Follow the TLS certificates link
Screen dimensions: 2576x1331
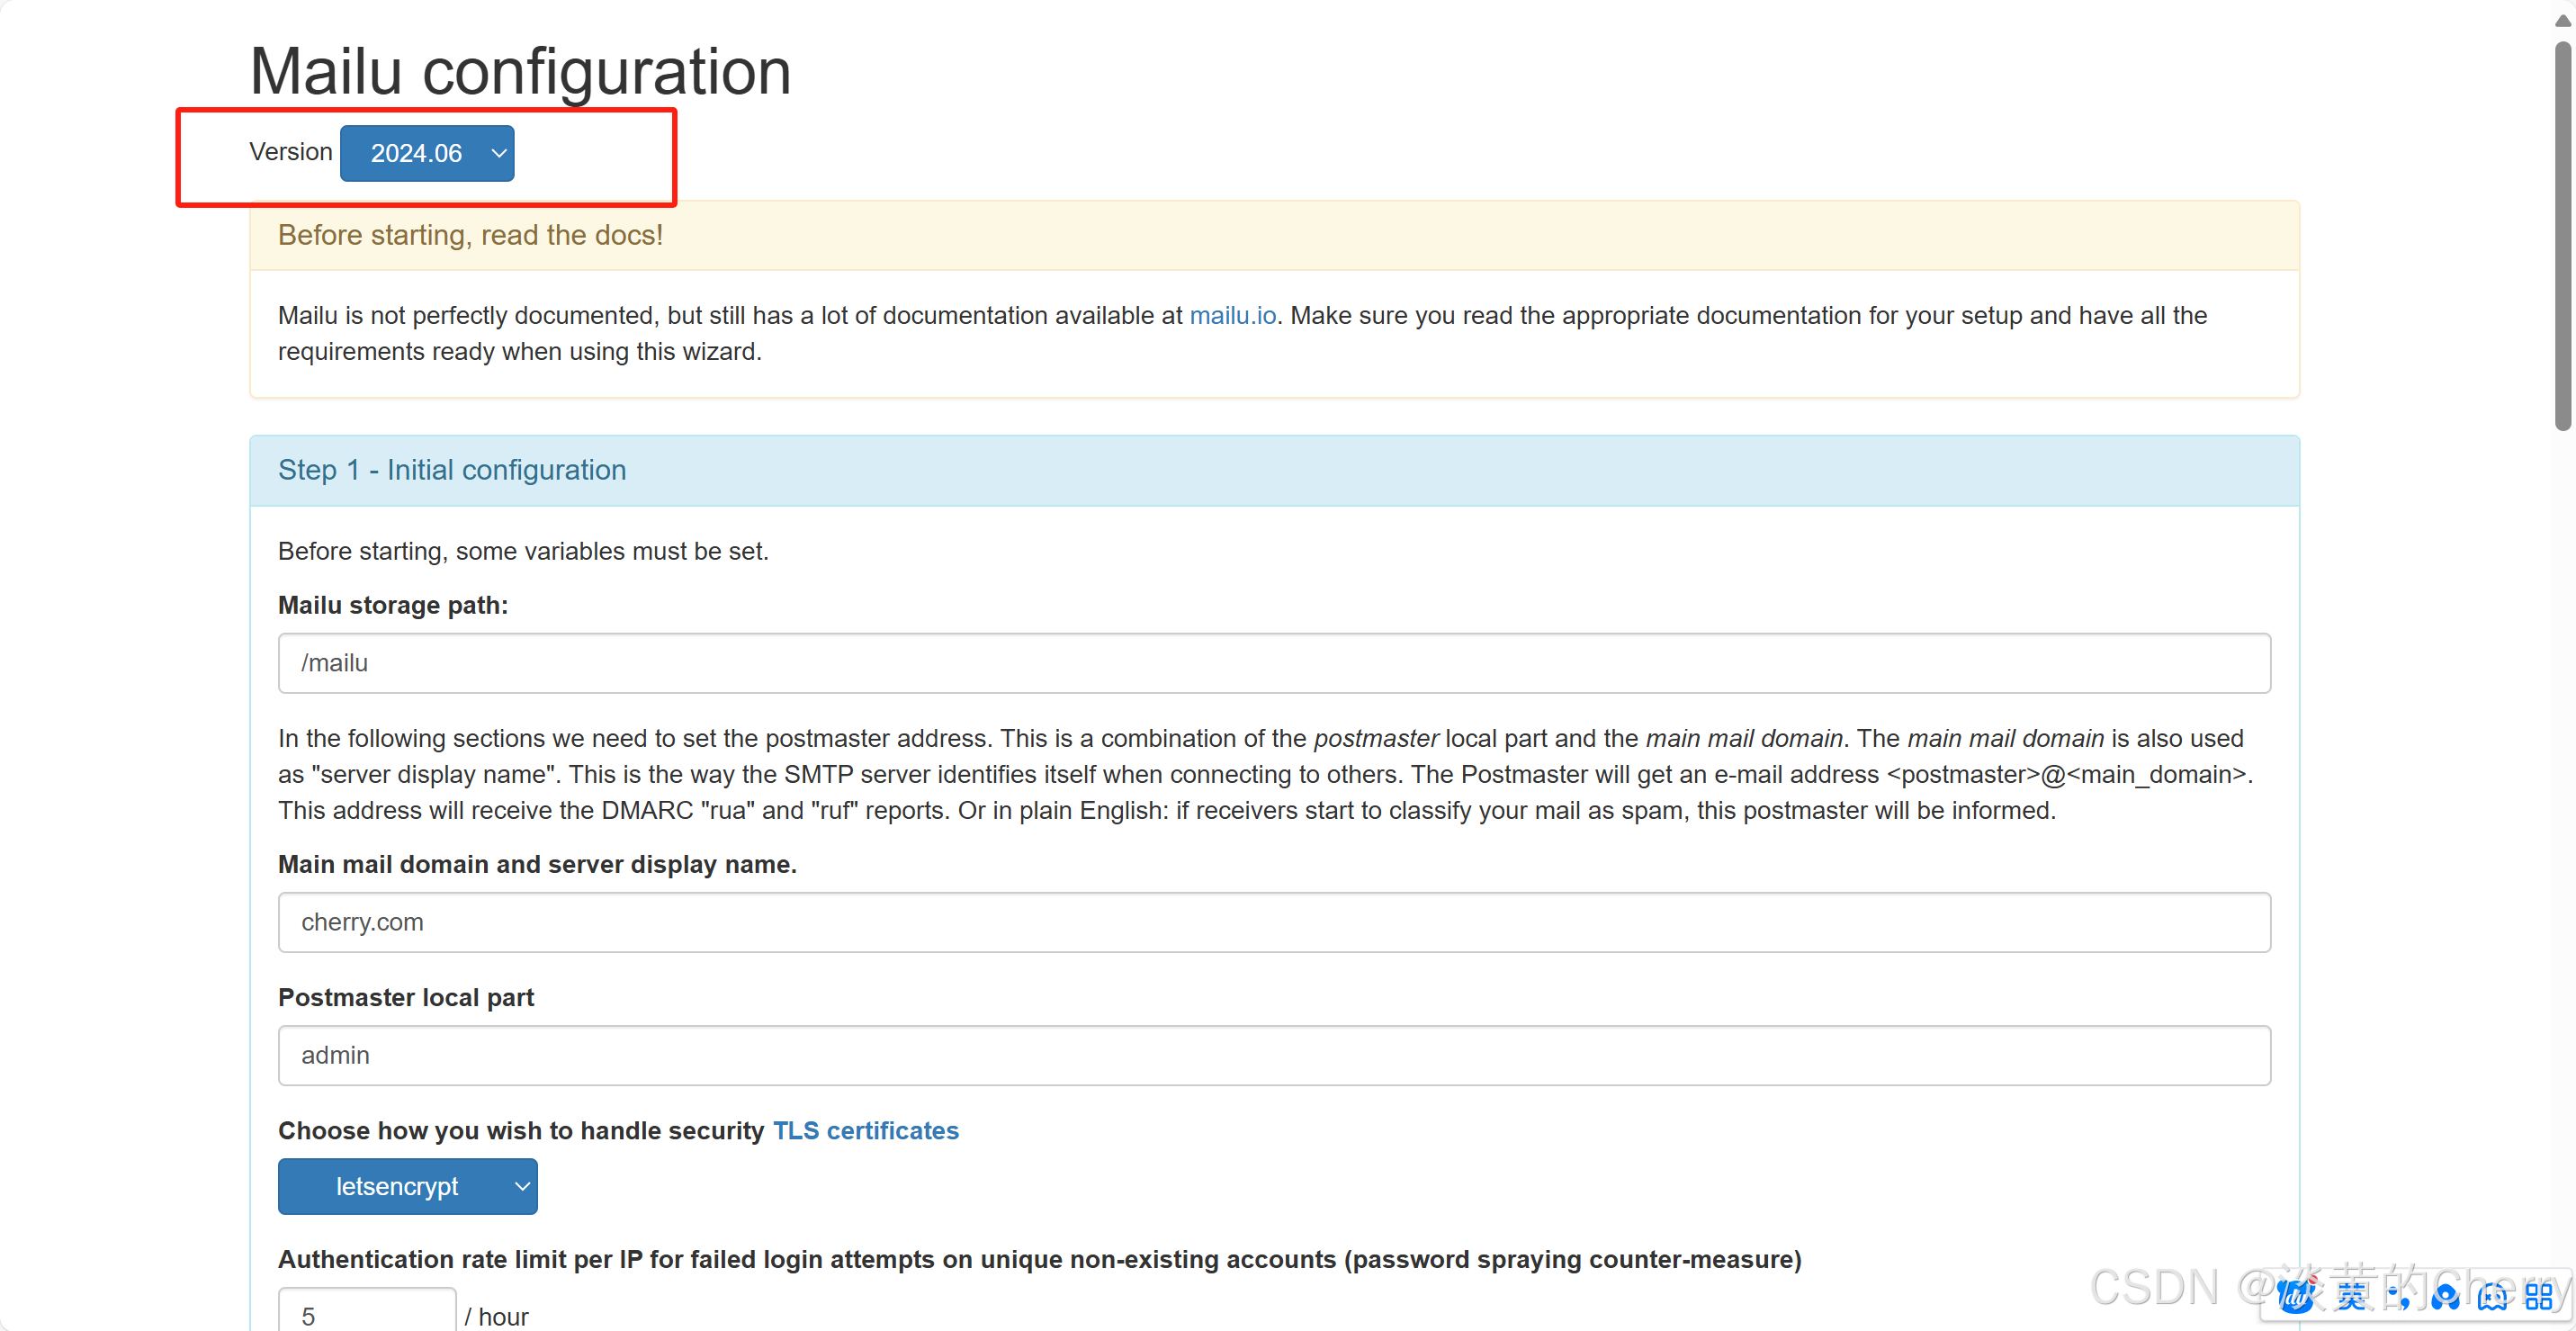point(865,1130)
